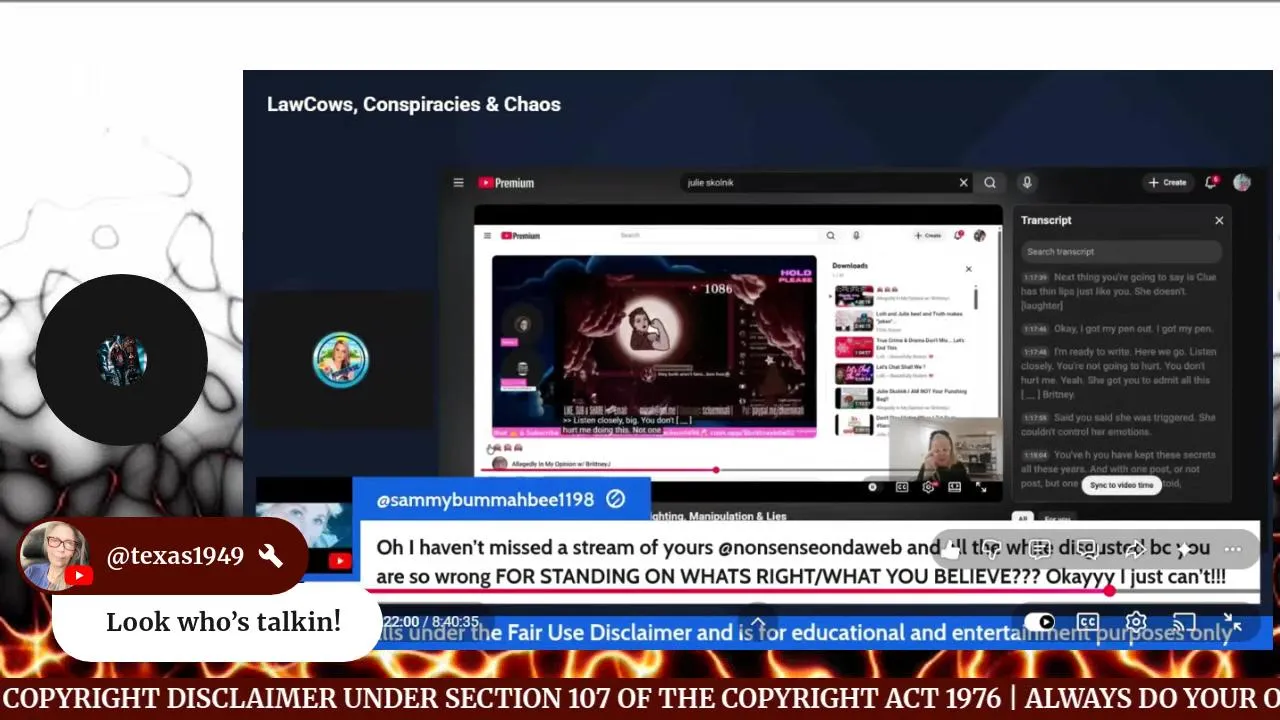Click the Downloads list scrollbar
1280x720 pixels.
(x=976, y=297)
